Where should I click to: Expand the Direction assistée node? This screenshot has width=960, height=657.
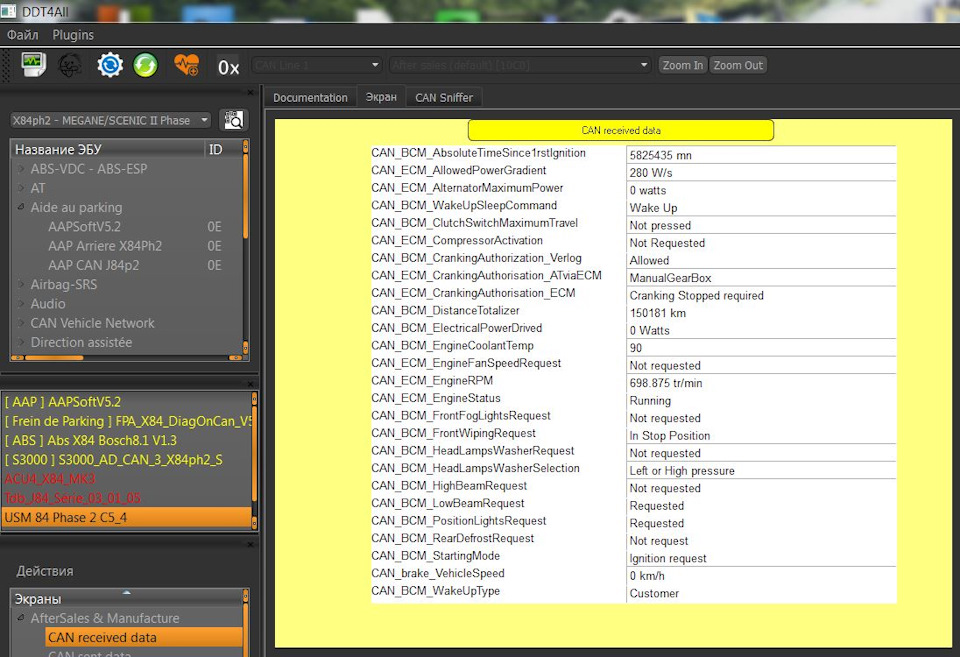pyautogui.click(x=21, y=342)
